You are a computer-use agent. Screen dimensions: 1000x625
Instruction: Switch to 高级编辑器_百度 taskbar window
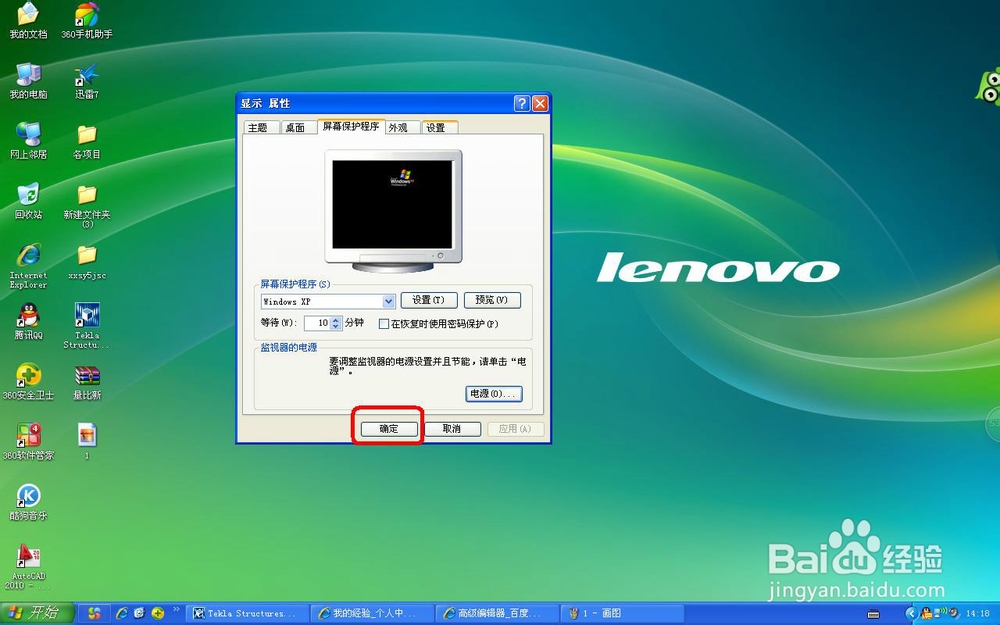(497, 614)
